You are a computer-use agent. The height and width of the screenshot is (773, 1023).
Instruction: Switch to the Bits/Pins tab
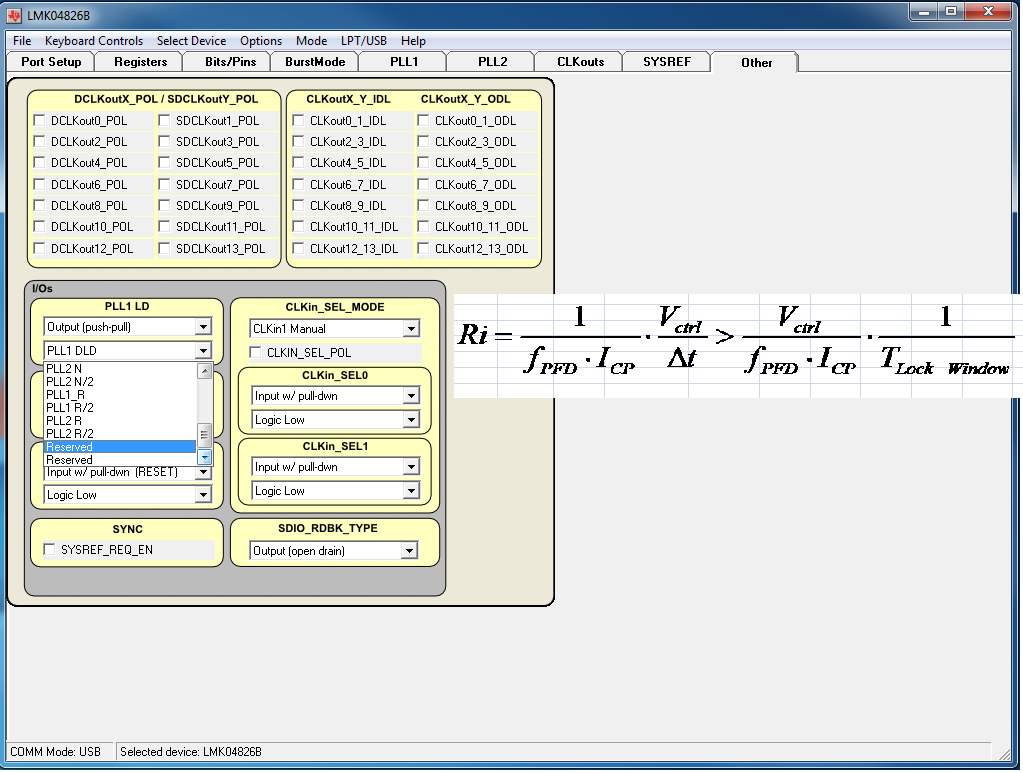(x=230, y=62)
